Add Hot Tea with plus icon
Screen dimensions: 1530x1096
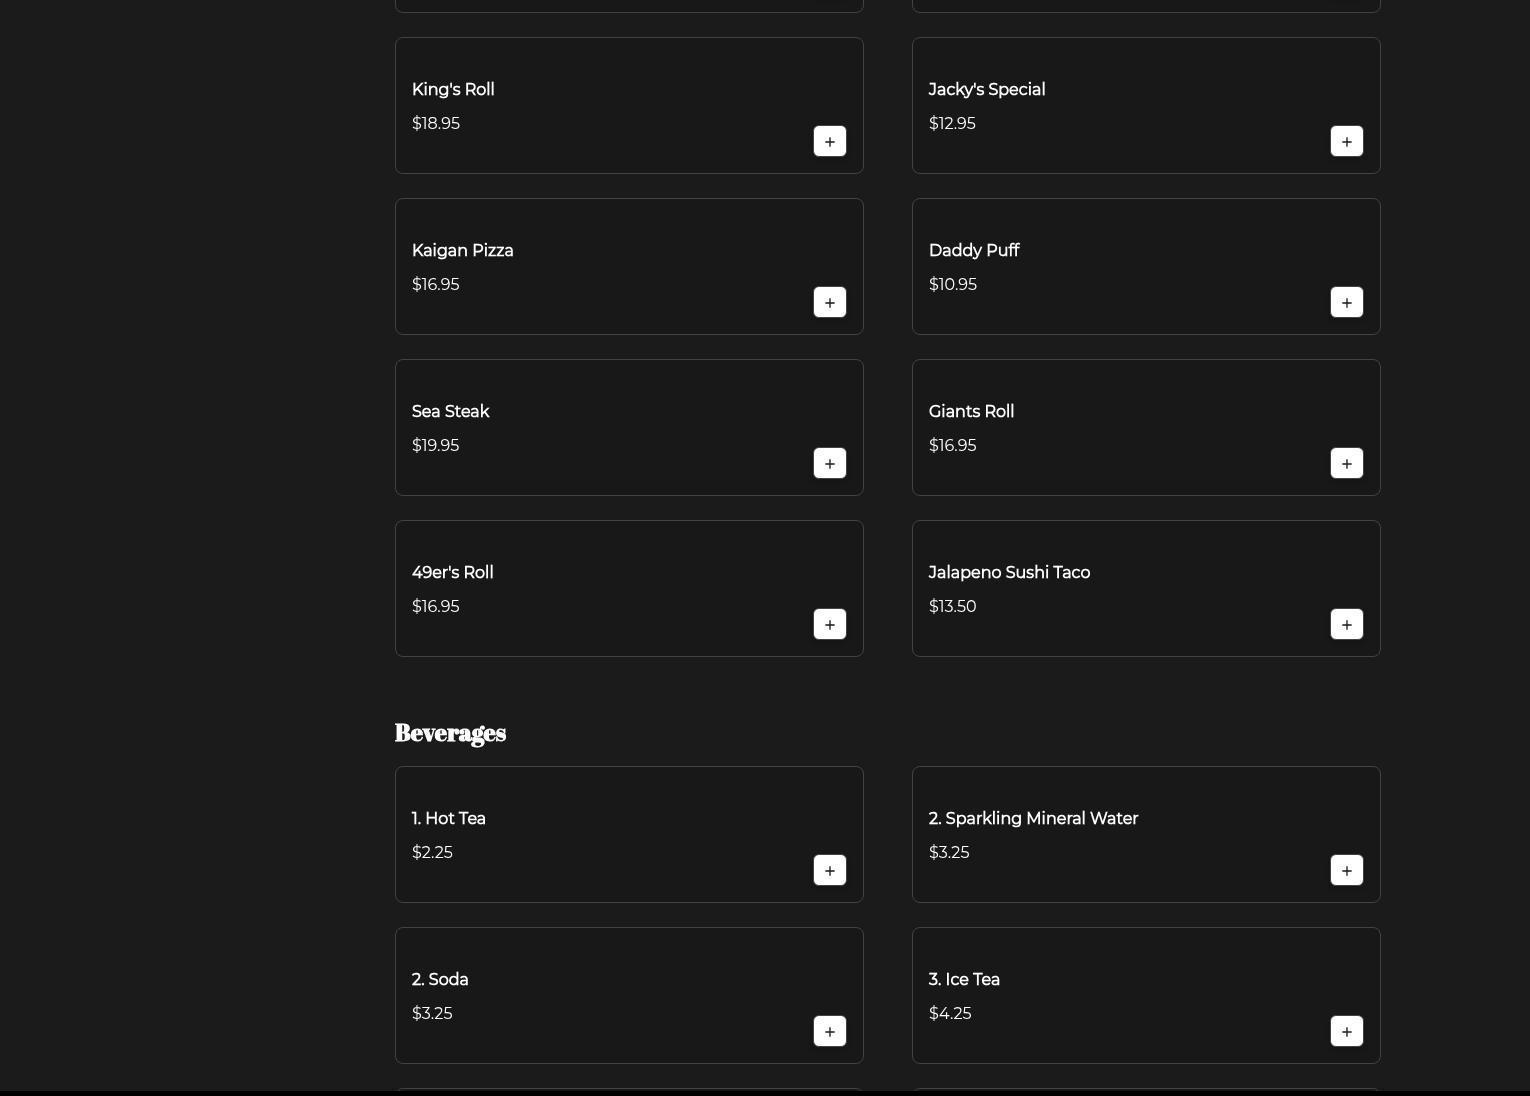pyautogui.click(x=829, y=871)
